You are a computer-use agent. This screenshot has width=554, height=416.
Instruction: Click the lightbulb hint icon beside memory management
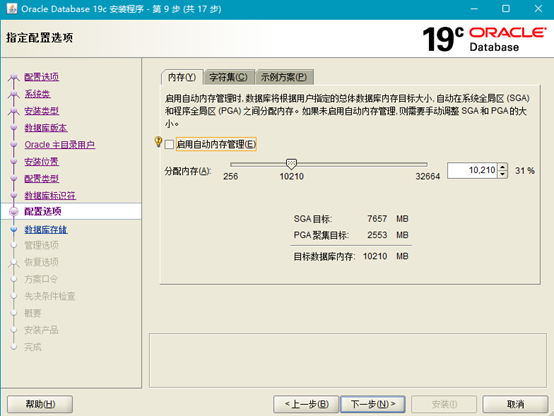pyautogui.click(x=158, y=142)
